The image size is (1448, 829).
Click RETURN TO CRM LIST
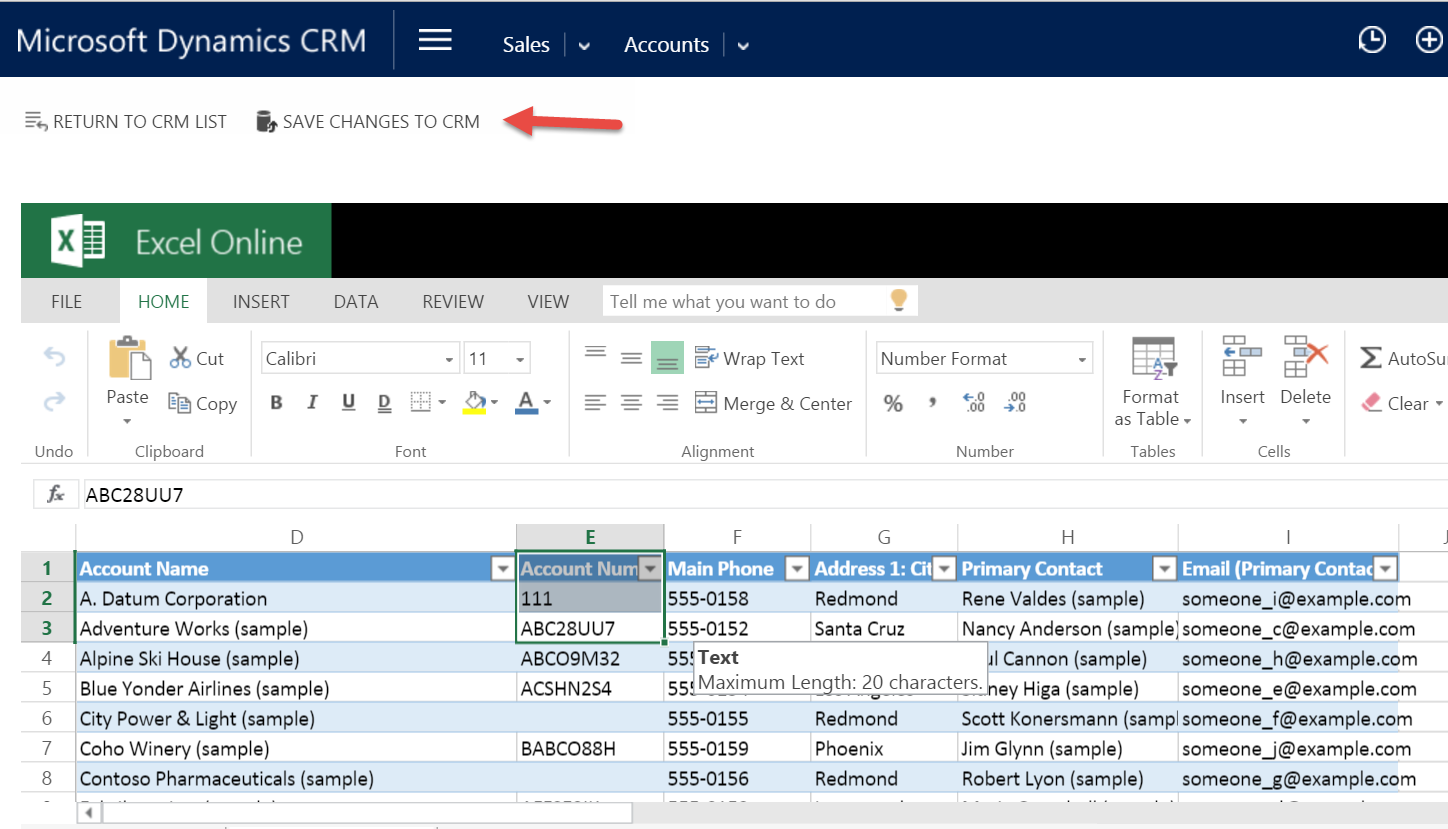(125, 120)
